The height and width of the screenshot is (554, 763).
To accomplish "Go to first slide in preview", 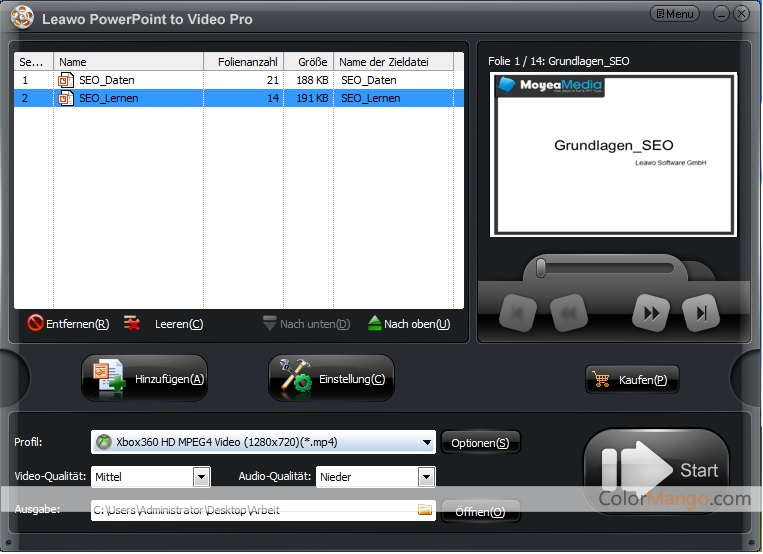I will [518, 313].
